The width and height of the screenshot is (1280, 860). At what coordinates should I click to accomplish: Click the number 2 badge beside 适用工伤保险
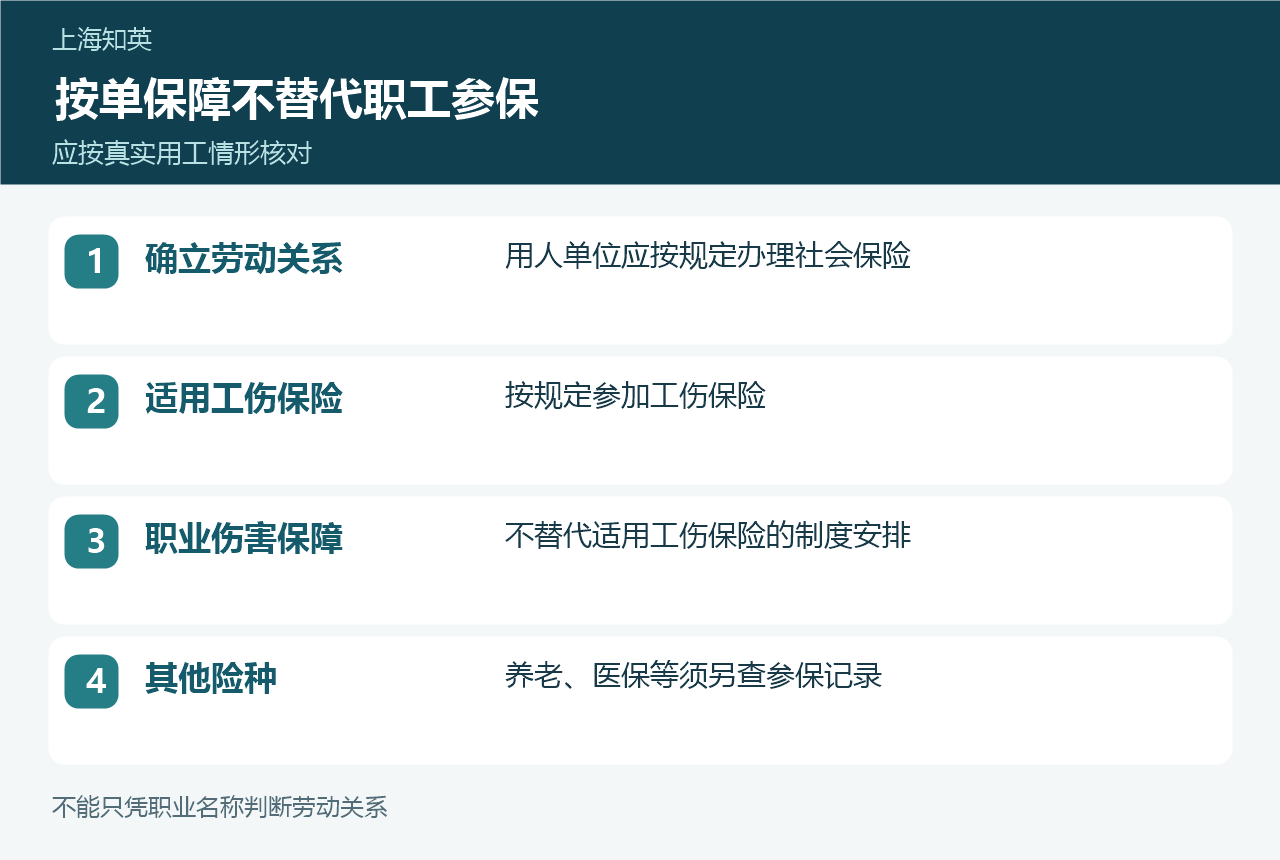92,401
